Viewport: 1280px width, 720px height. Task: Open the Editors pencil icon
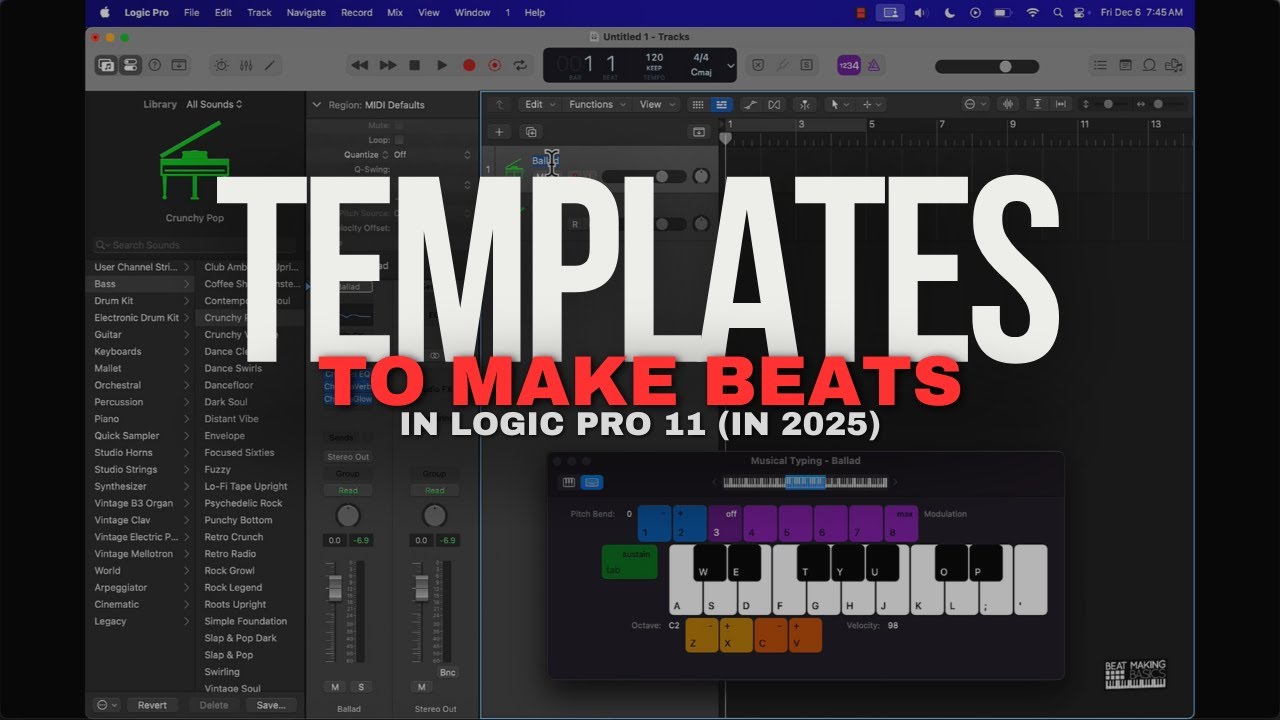click(269, 65)
